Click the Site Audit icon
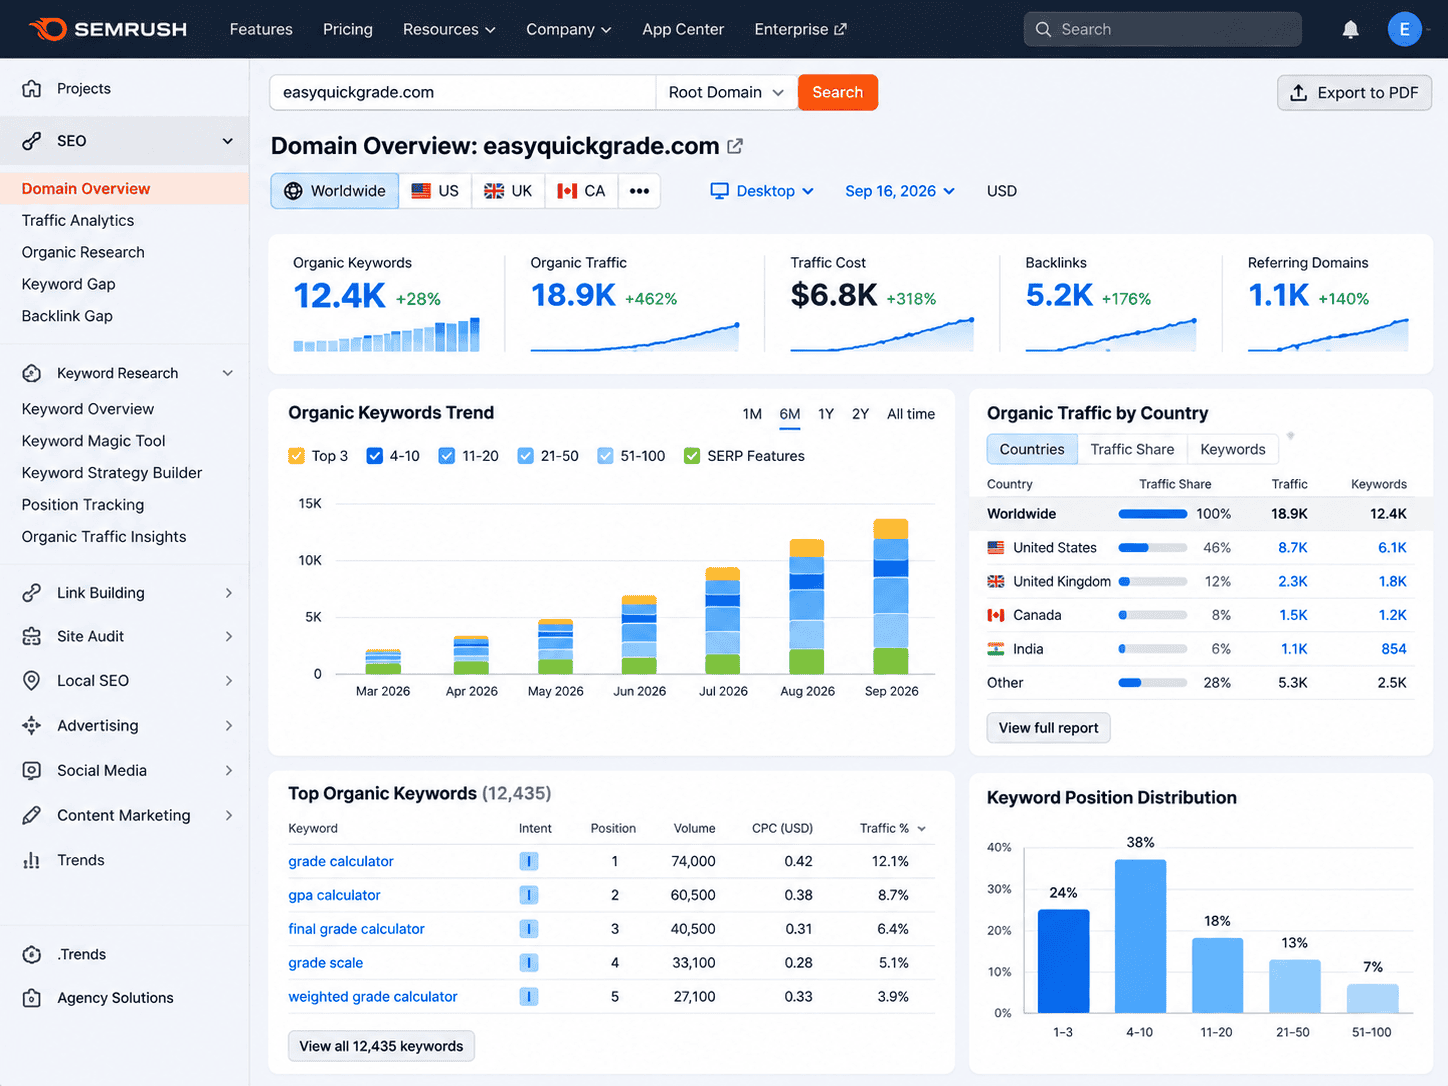 (32, 636)
